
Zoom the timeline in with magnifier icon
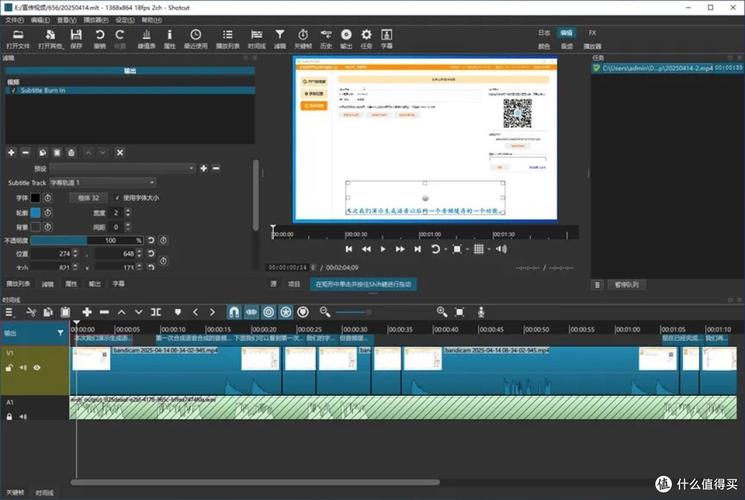click(x=442, y=312)
